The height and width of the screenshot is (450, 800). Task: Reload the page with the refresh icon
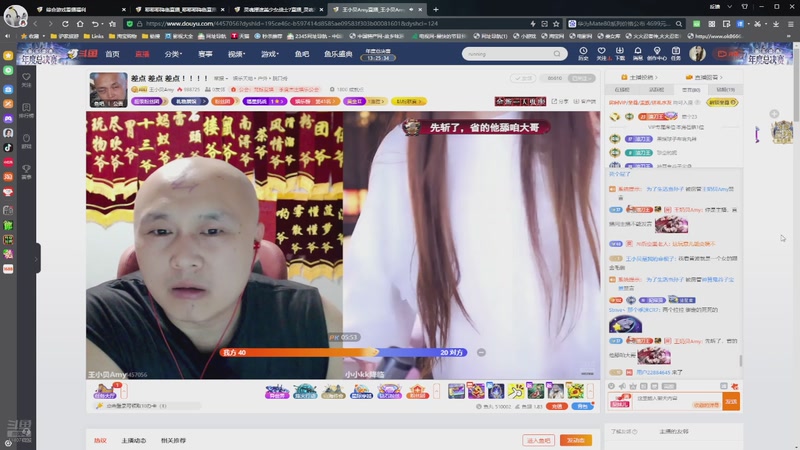65,23
